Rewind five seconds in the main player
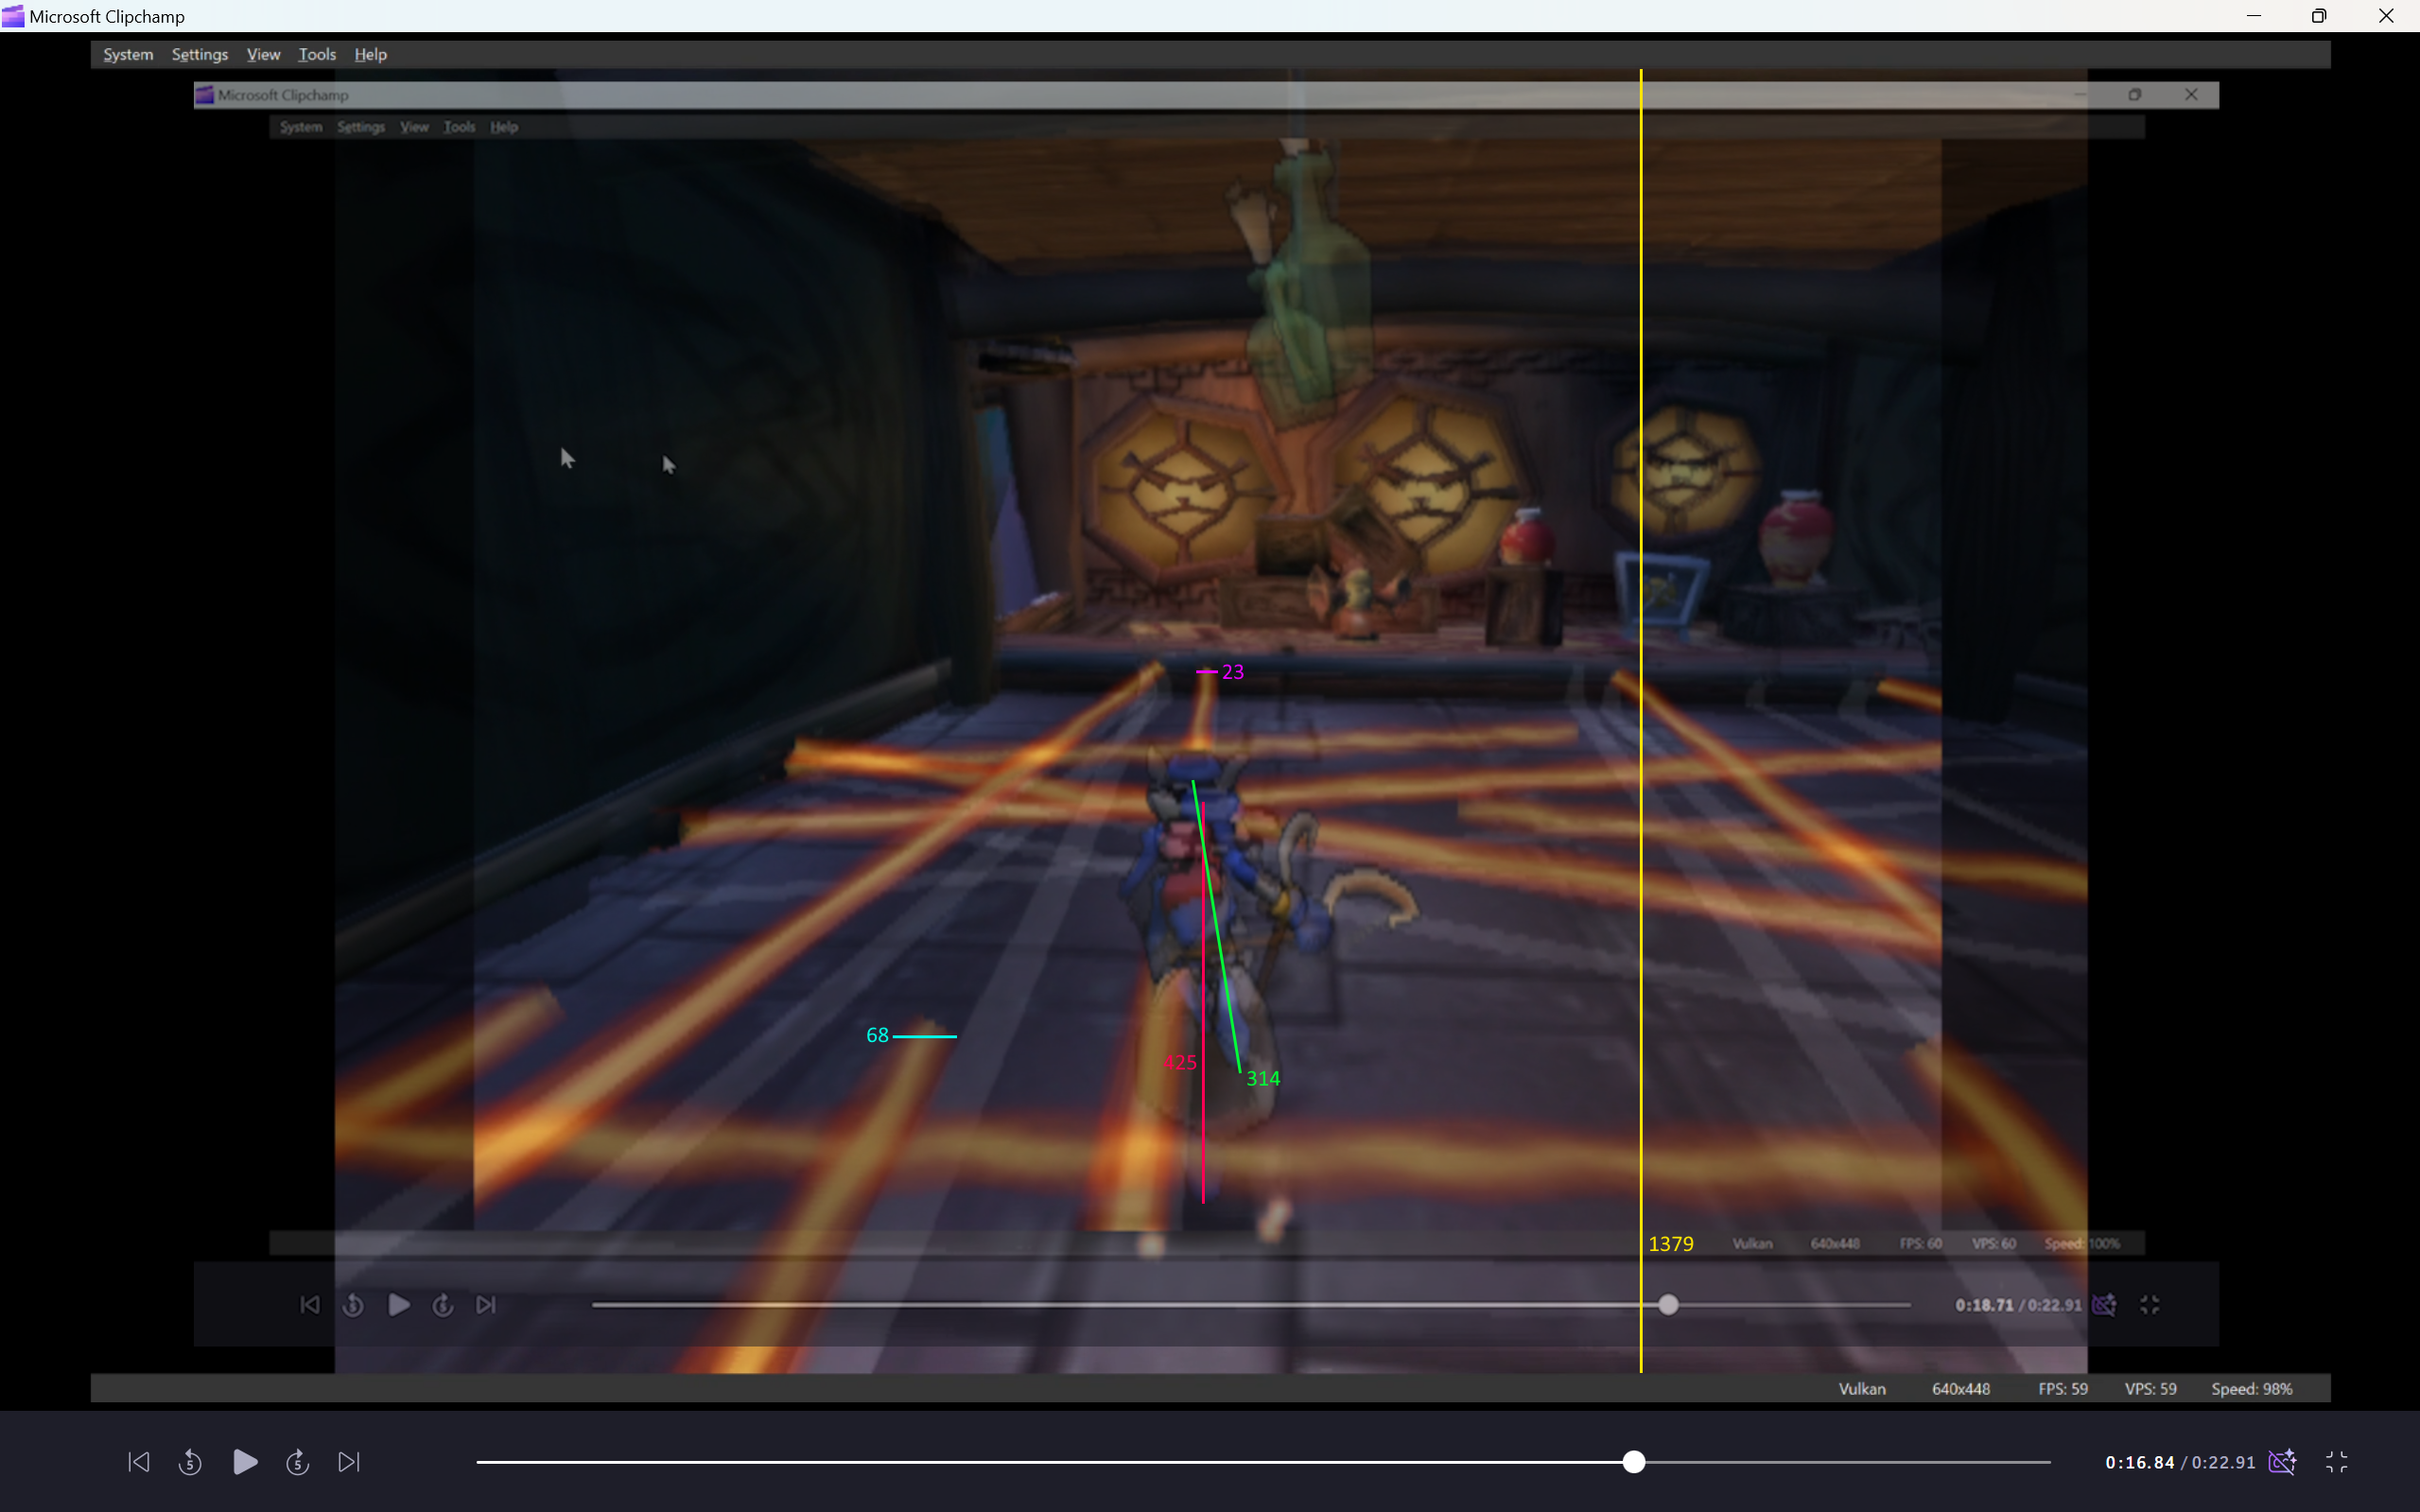 click(190, 1462)
